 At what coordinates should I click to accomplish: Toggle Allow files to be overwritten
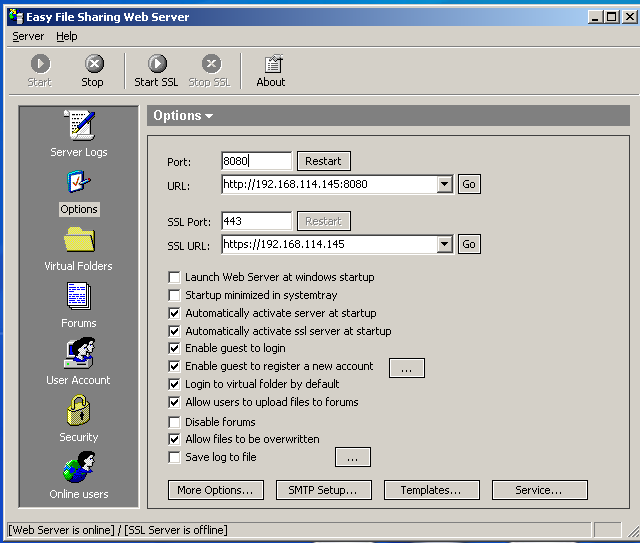point(174,439)
